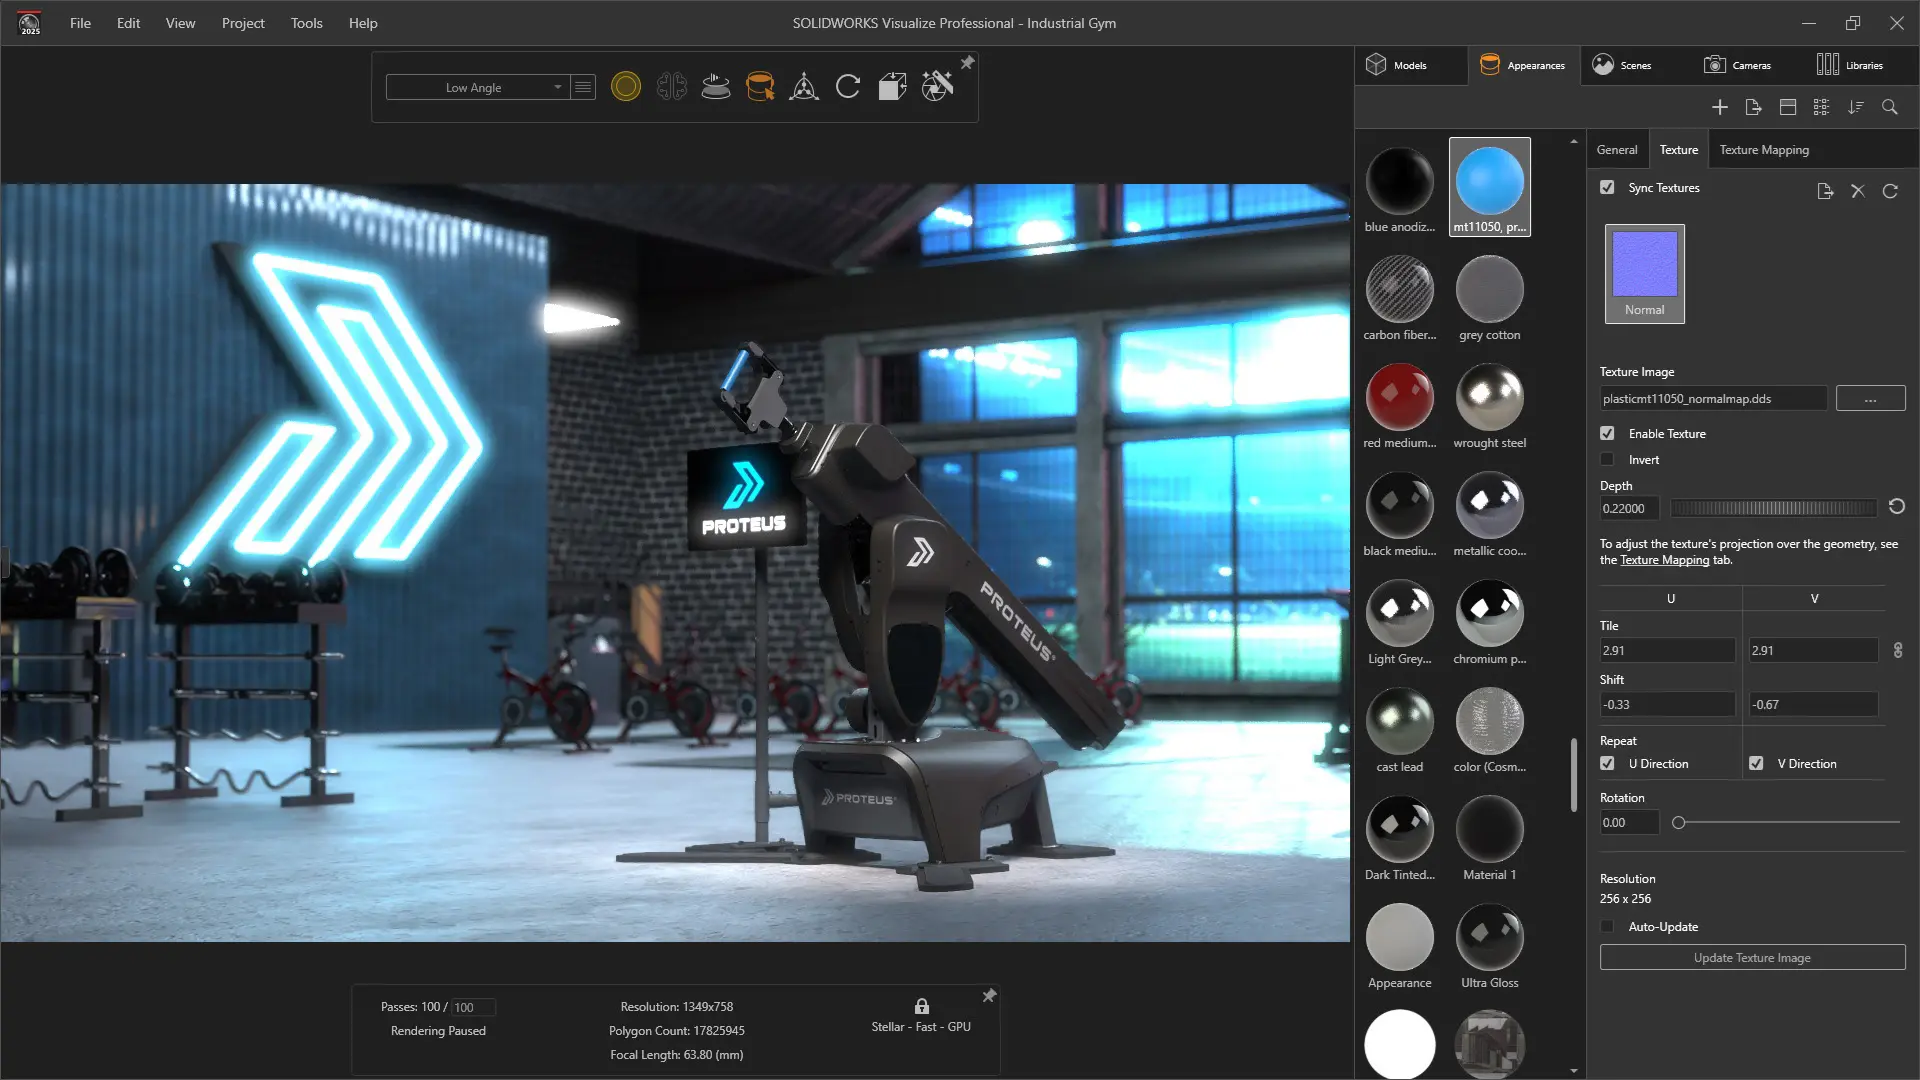Select the paint bucket appearance tool
Image resolution: width=1920 pixels, height=1080 pixels.
click(x=760, y=86)
